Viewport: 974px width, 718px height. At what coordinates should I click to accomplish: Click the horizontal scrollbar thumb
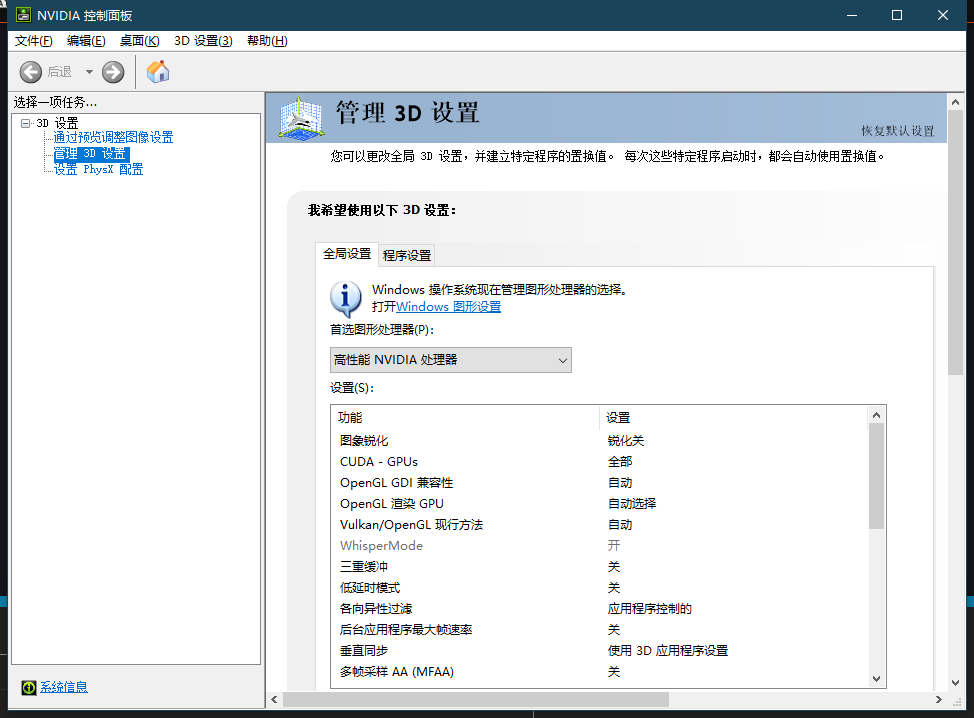click(x=476, y=699)
